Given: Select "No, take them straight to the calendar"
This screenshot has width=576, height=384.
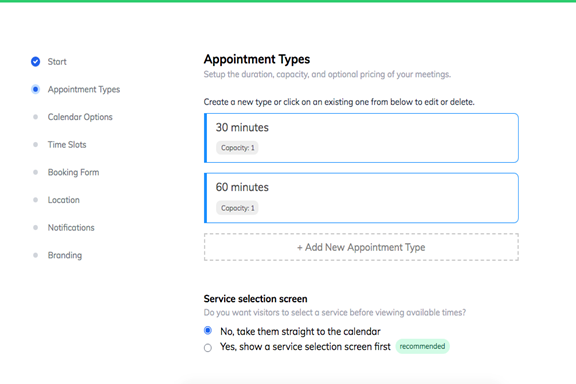Looking at the screenshot, I should pyautogui.click(x=208, y=331).
